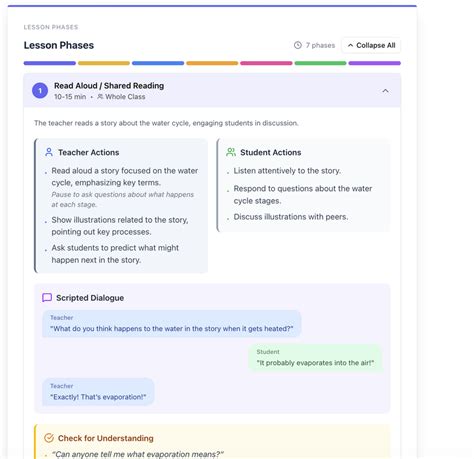Click the "Exactly! That's evaporation!" teacher bubble
This screenshot has height=459, width=474.
point(98,392)
